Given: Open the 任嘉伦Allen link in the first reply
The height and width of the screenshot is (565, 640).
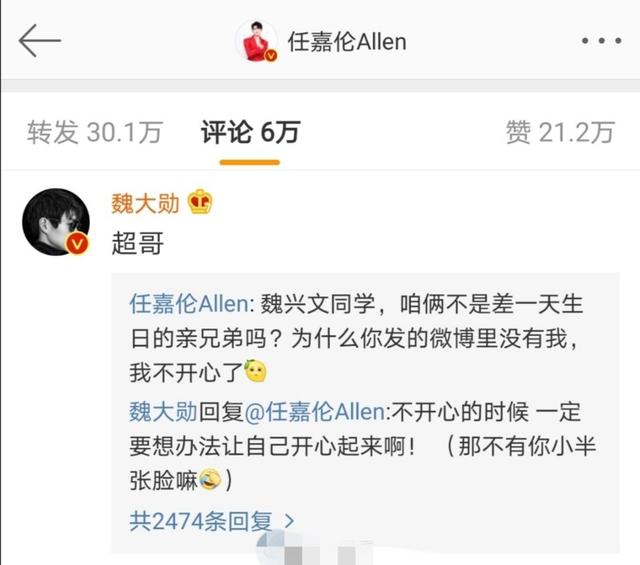Looking at the screenshot, I should [189, 304].
